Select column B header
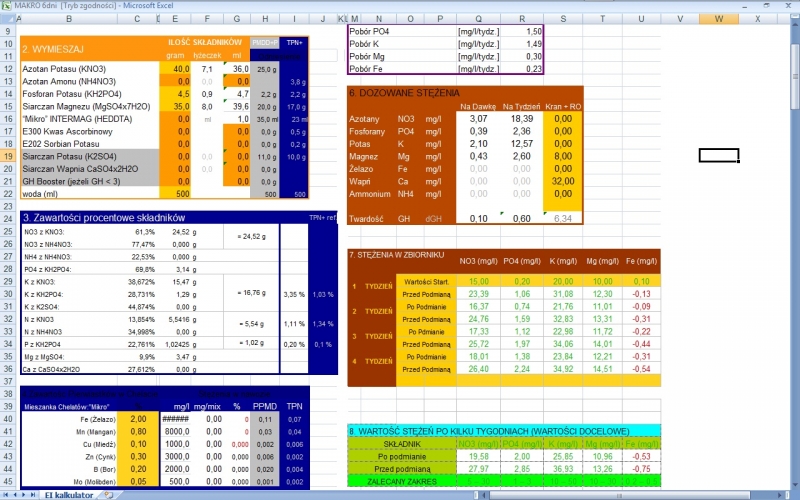Screen dimensions: 800x500 69,19
